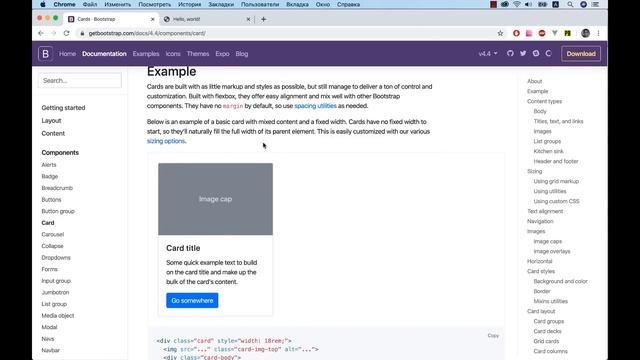Click the browser forward arrow
Image resolution: width=640 pixels, height=360 pixels.
tap(53, 33)
